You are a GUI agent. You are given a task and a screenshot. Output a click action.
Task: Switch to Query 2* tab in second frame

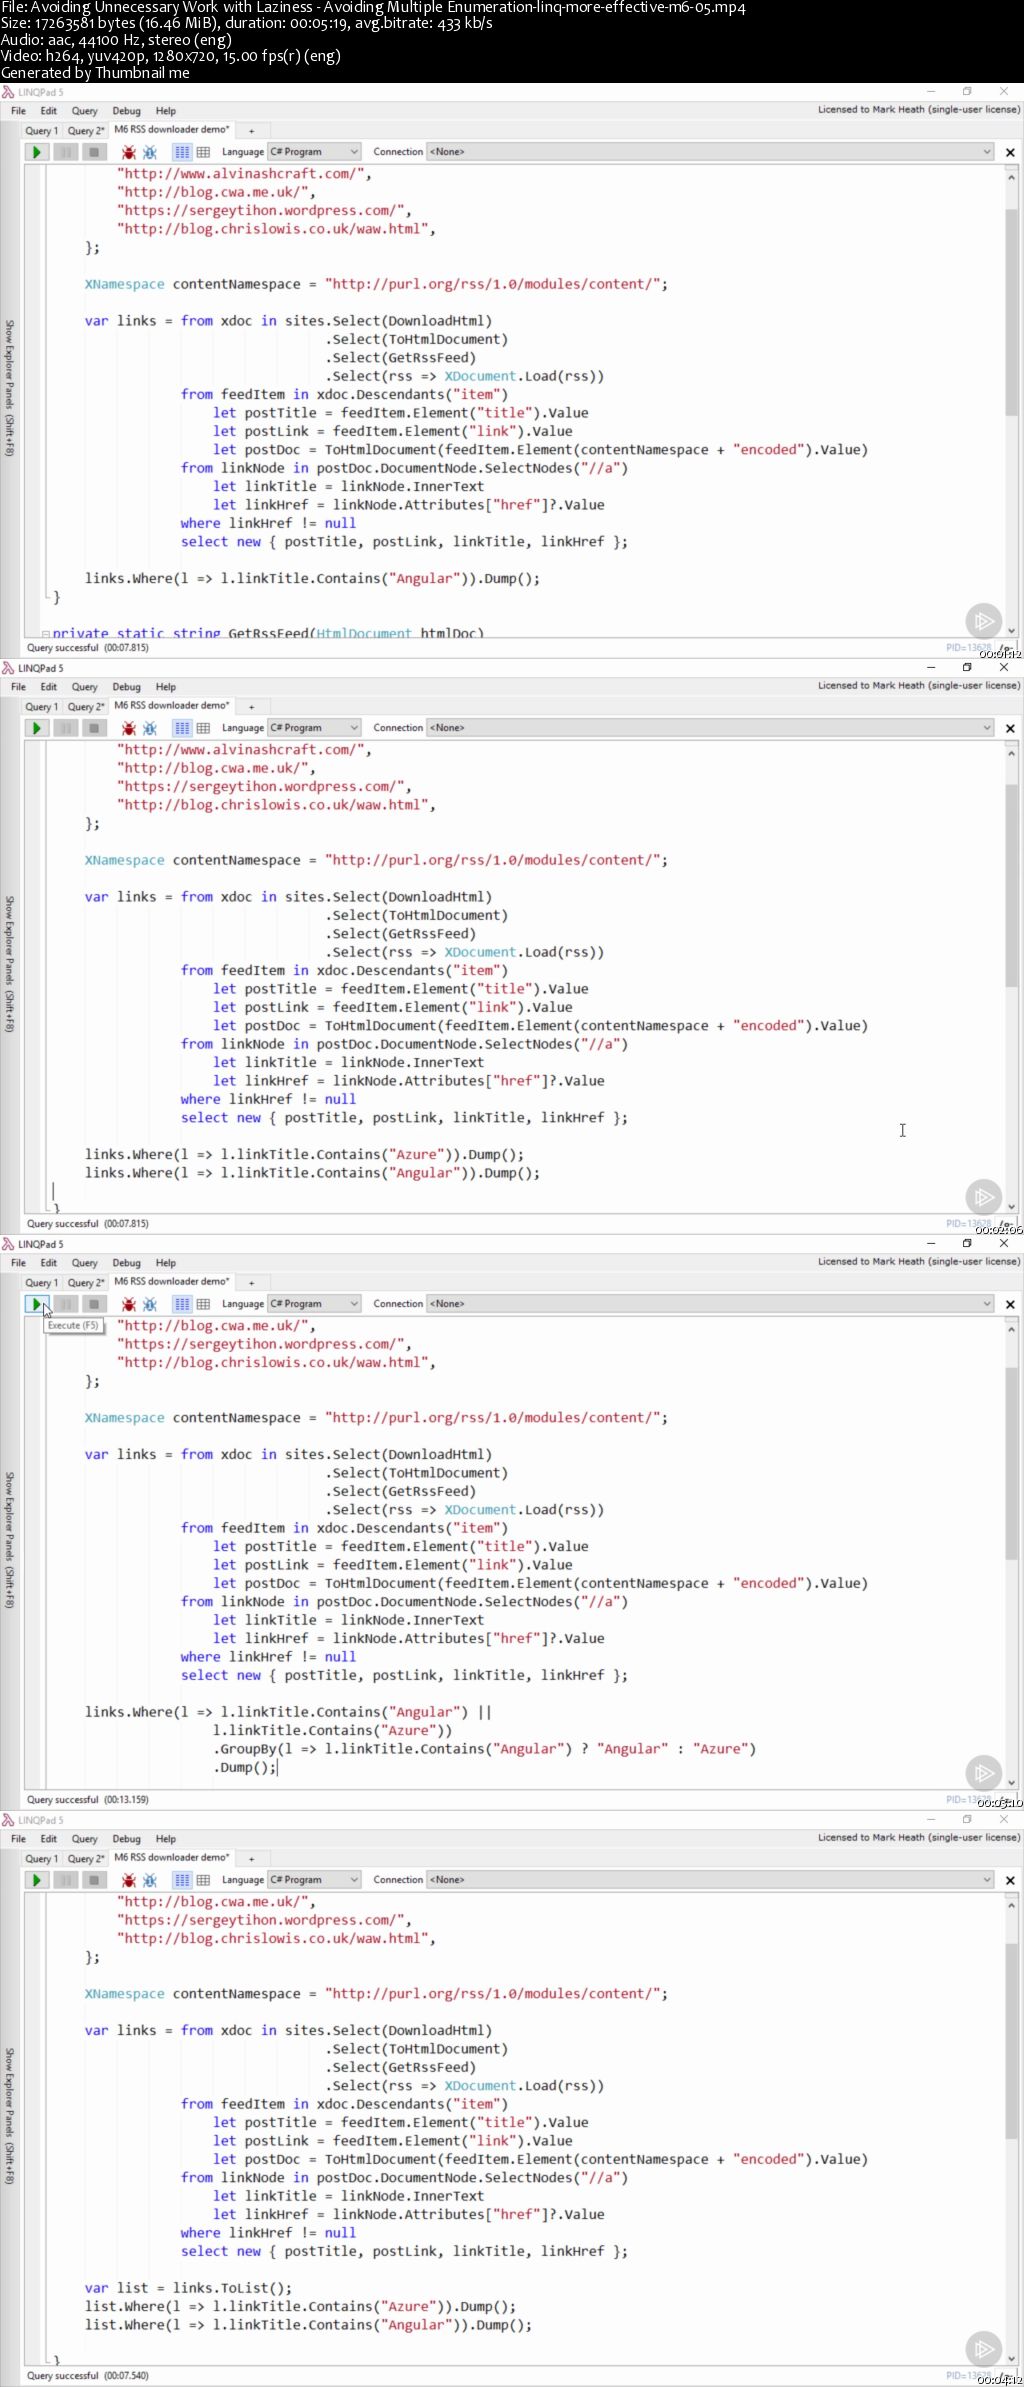[86, 707]
